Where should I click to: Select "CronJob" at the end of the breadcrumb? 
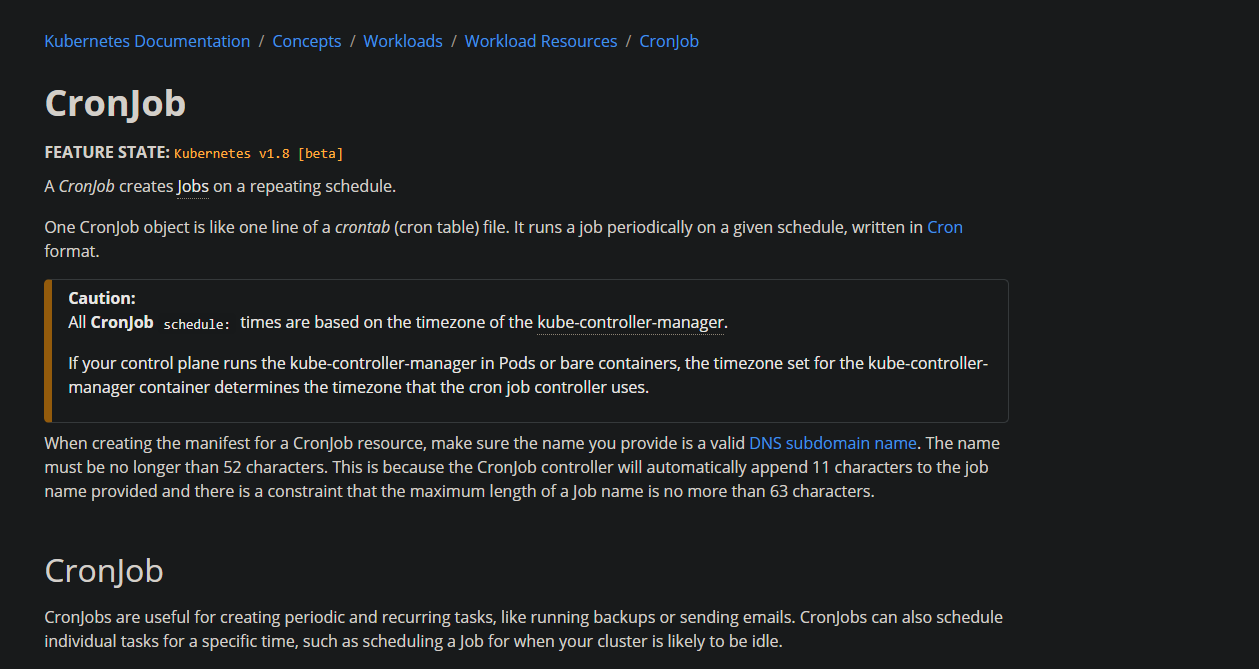(668, 41)
